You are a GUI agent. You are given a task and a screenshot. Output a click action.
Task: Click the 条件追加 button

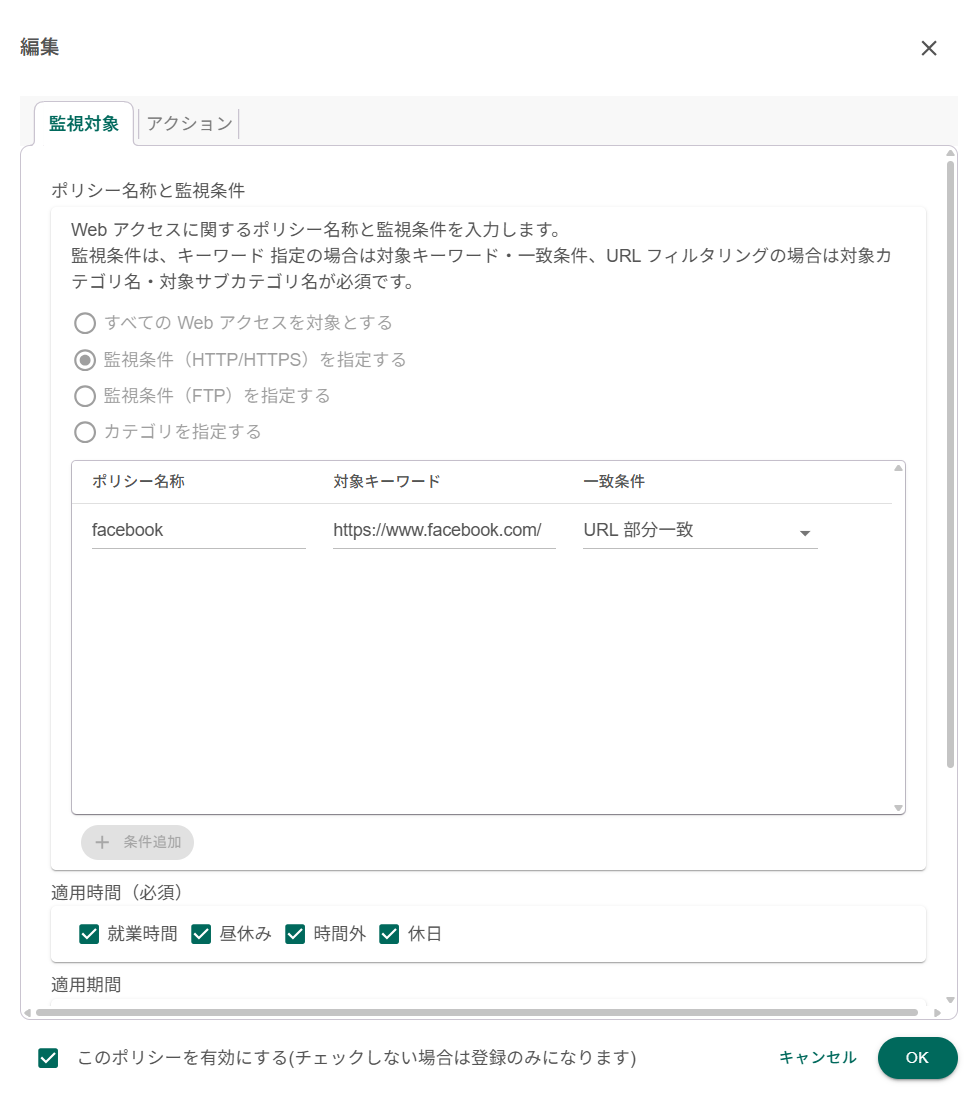137,843
